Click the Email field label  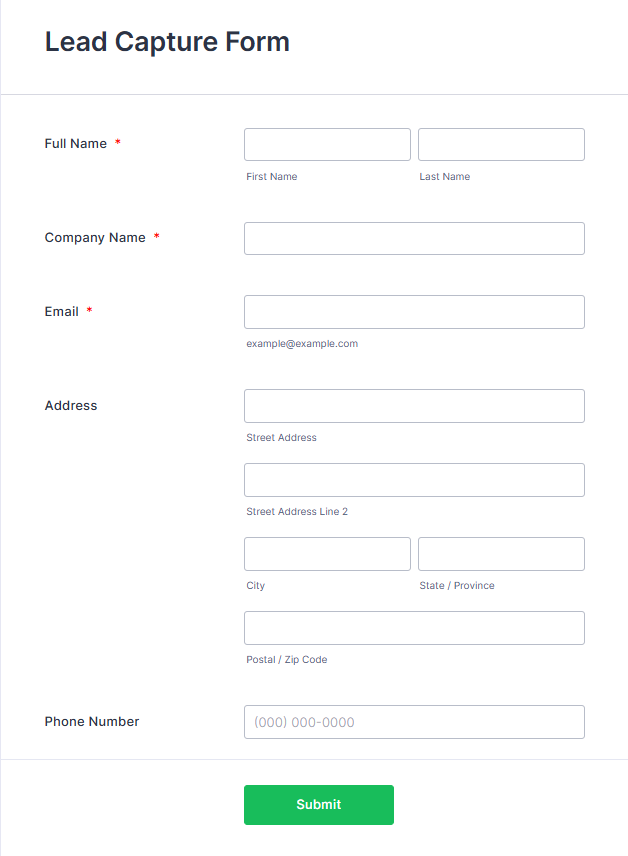[x=62, y=312]
